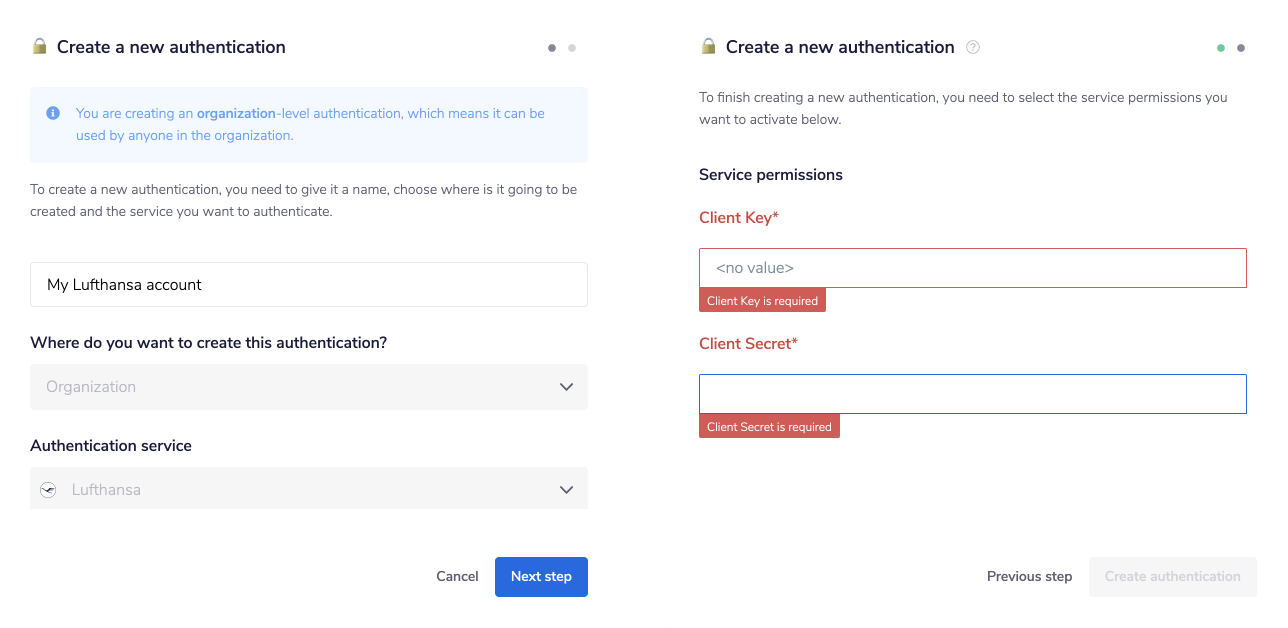Click the 'Client Key is required' error label
1288x628 pixels.
click(762, 301)
